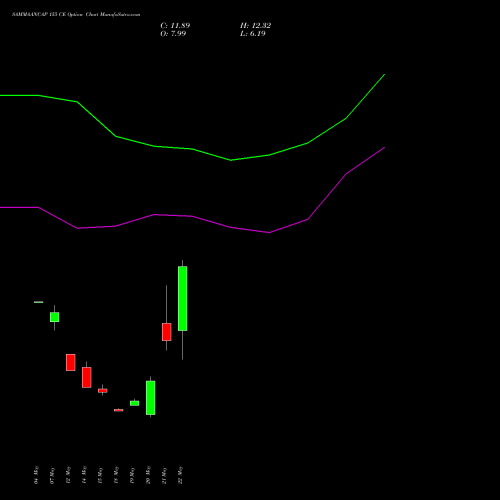Click the 22 May date label
The width and height of the screenshot is (500, 500).
pos(180,475)
